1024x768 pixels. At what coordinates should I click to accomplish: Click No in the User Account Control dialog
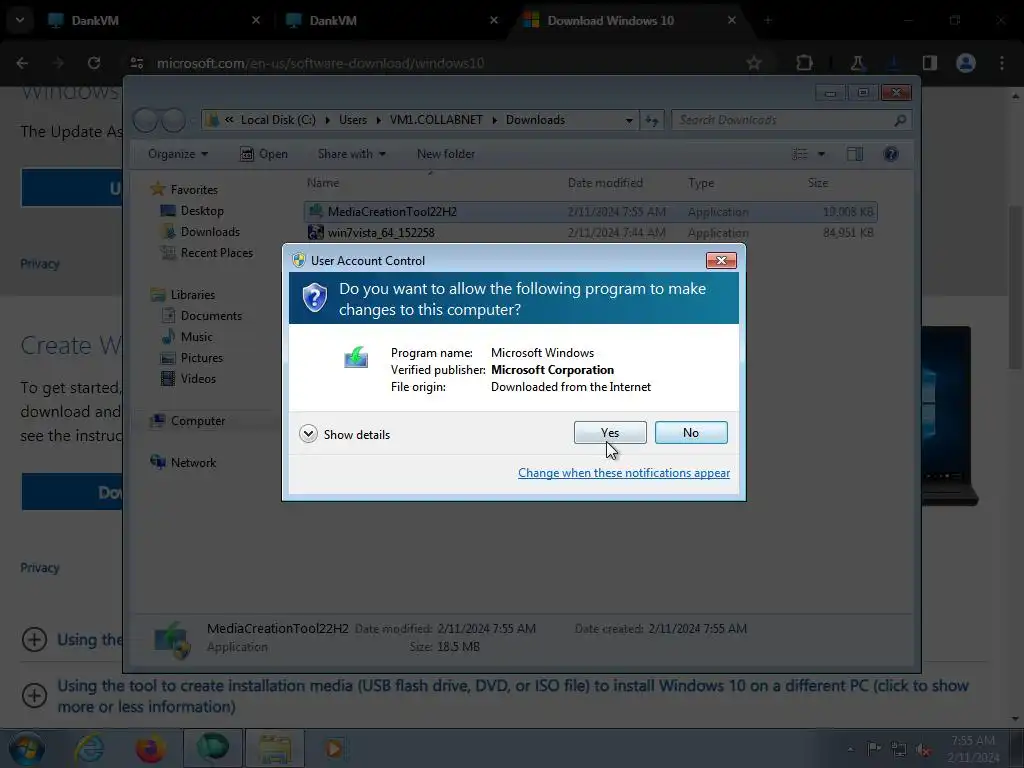point(691,432)
